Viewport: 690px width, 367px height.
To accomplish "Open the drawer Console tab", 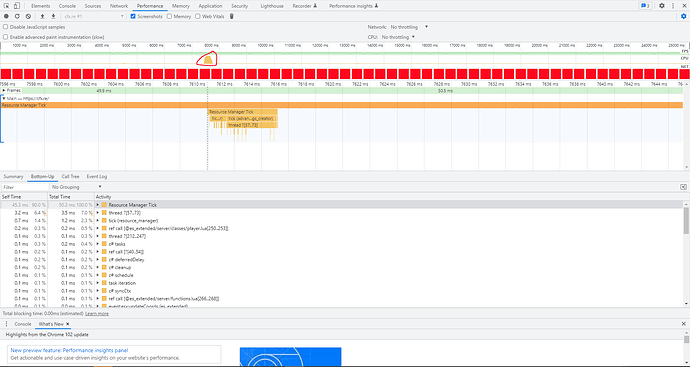I will (x=22, y=324).
